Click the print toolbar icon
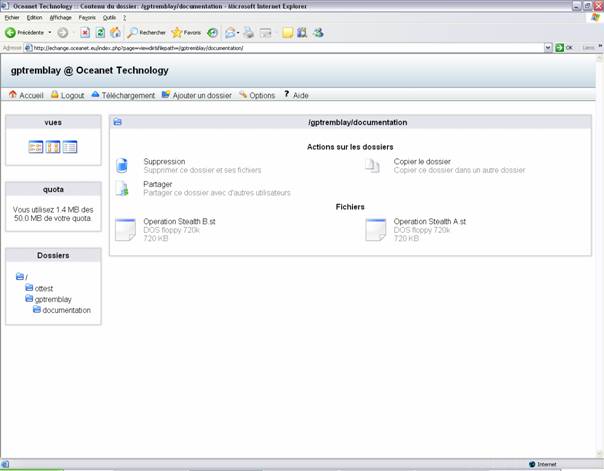Screen dimensions: 604x471 click(249, 33)
